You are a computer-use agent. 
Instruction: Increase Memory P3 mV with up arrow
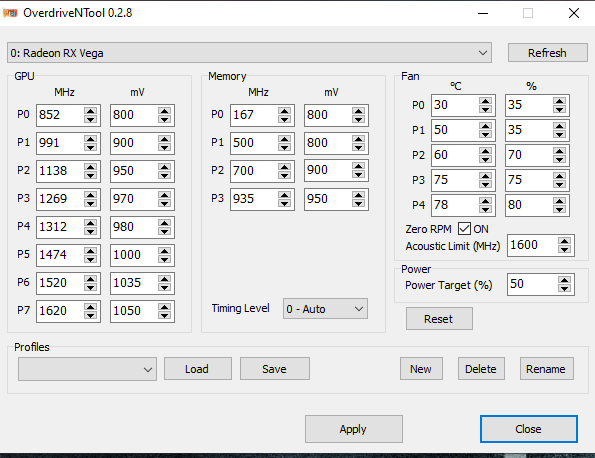[358, 195]
